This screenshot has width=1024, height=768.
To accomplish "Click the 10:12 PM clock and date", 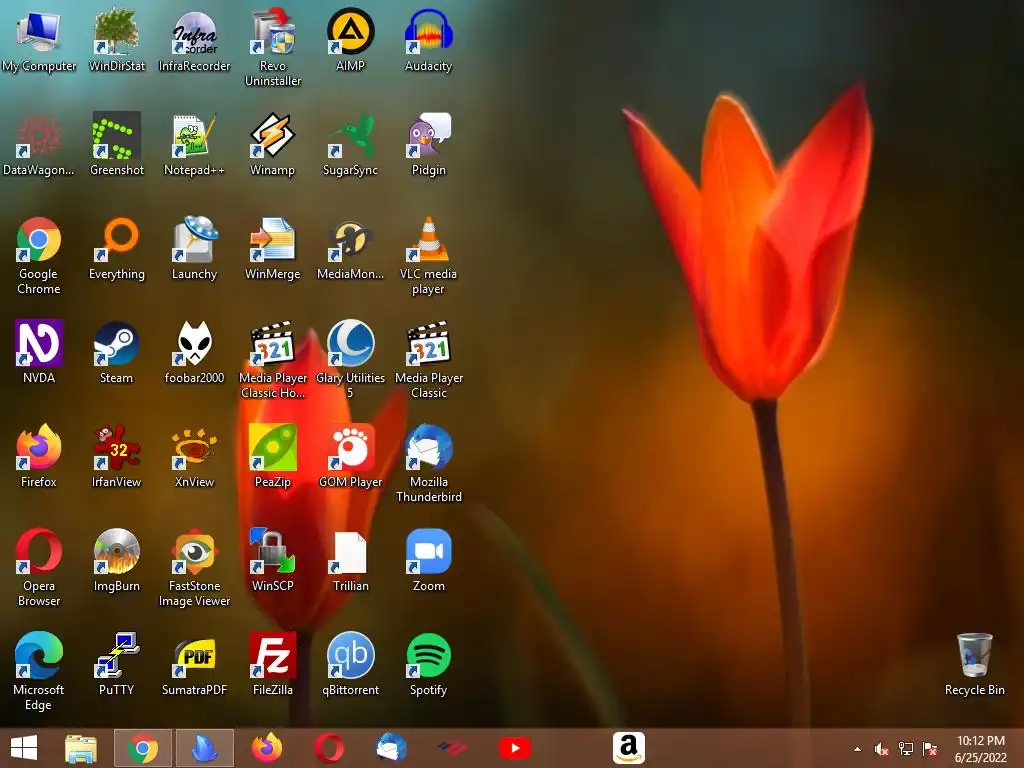I will [x=981, y=748].
